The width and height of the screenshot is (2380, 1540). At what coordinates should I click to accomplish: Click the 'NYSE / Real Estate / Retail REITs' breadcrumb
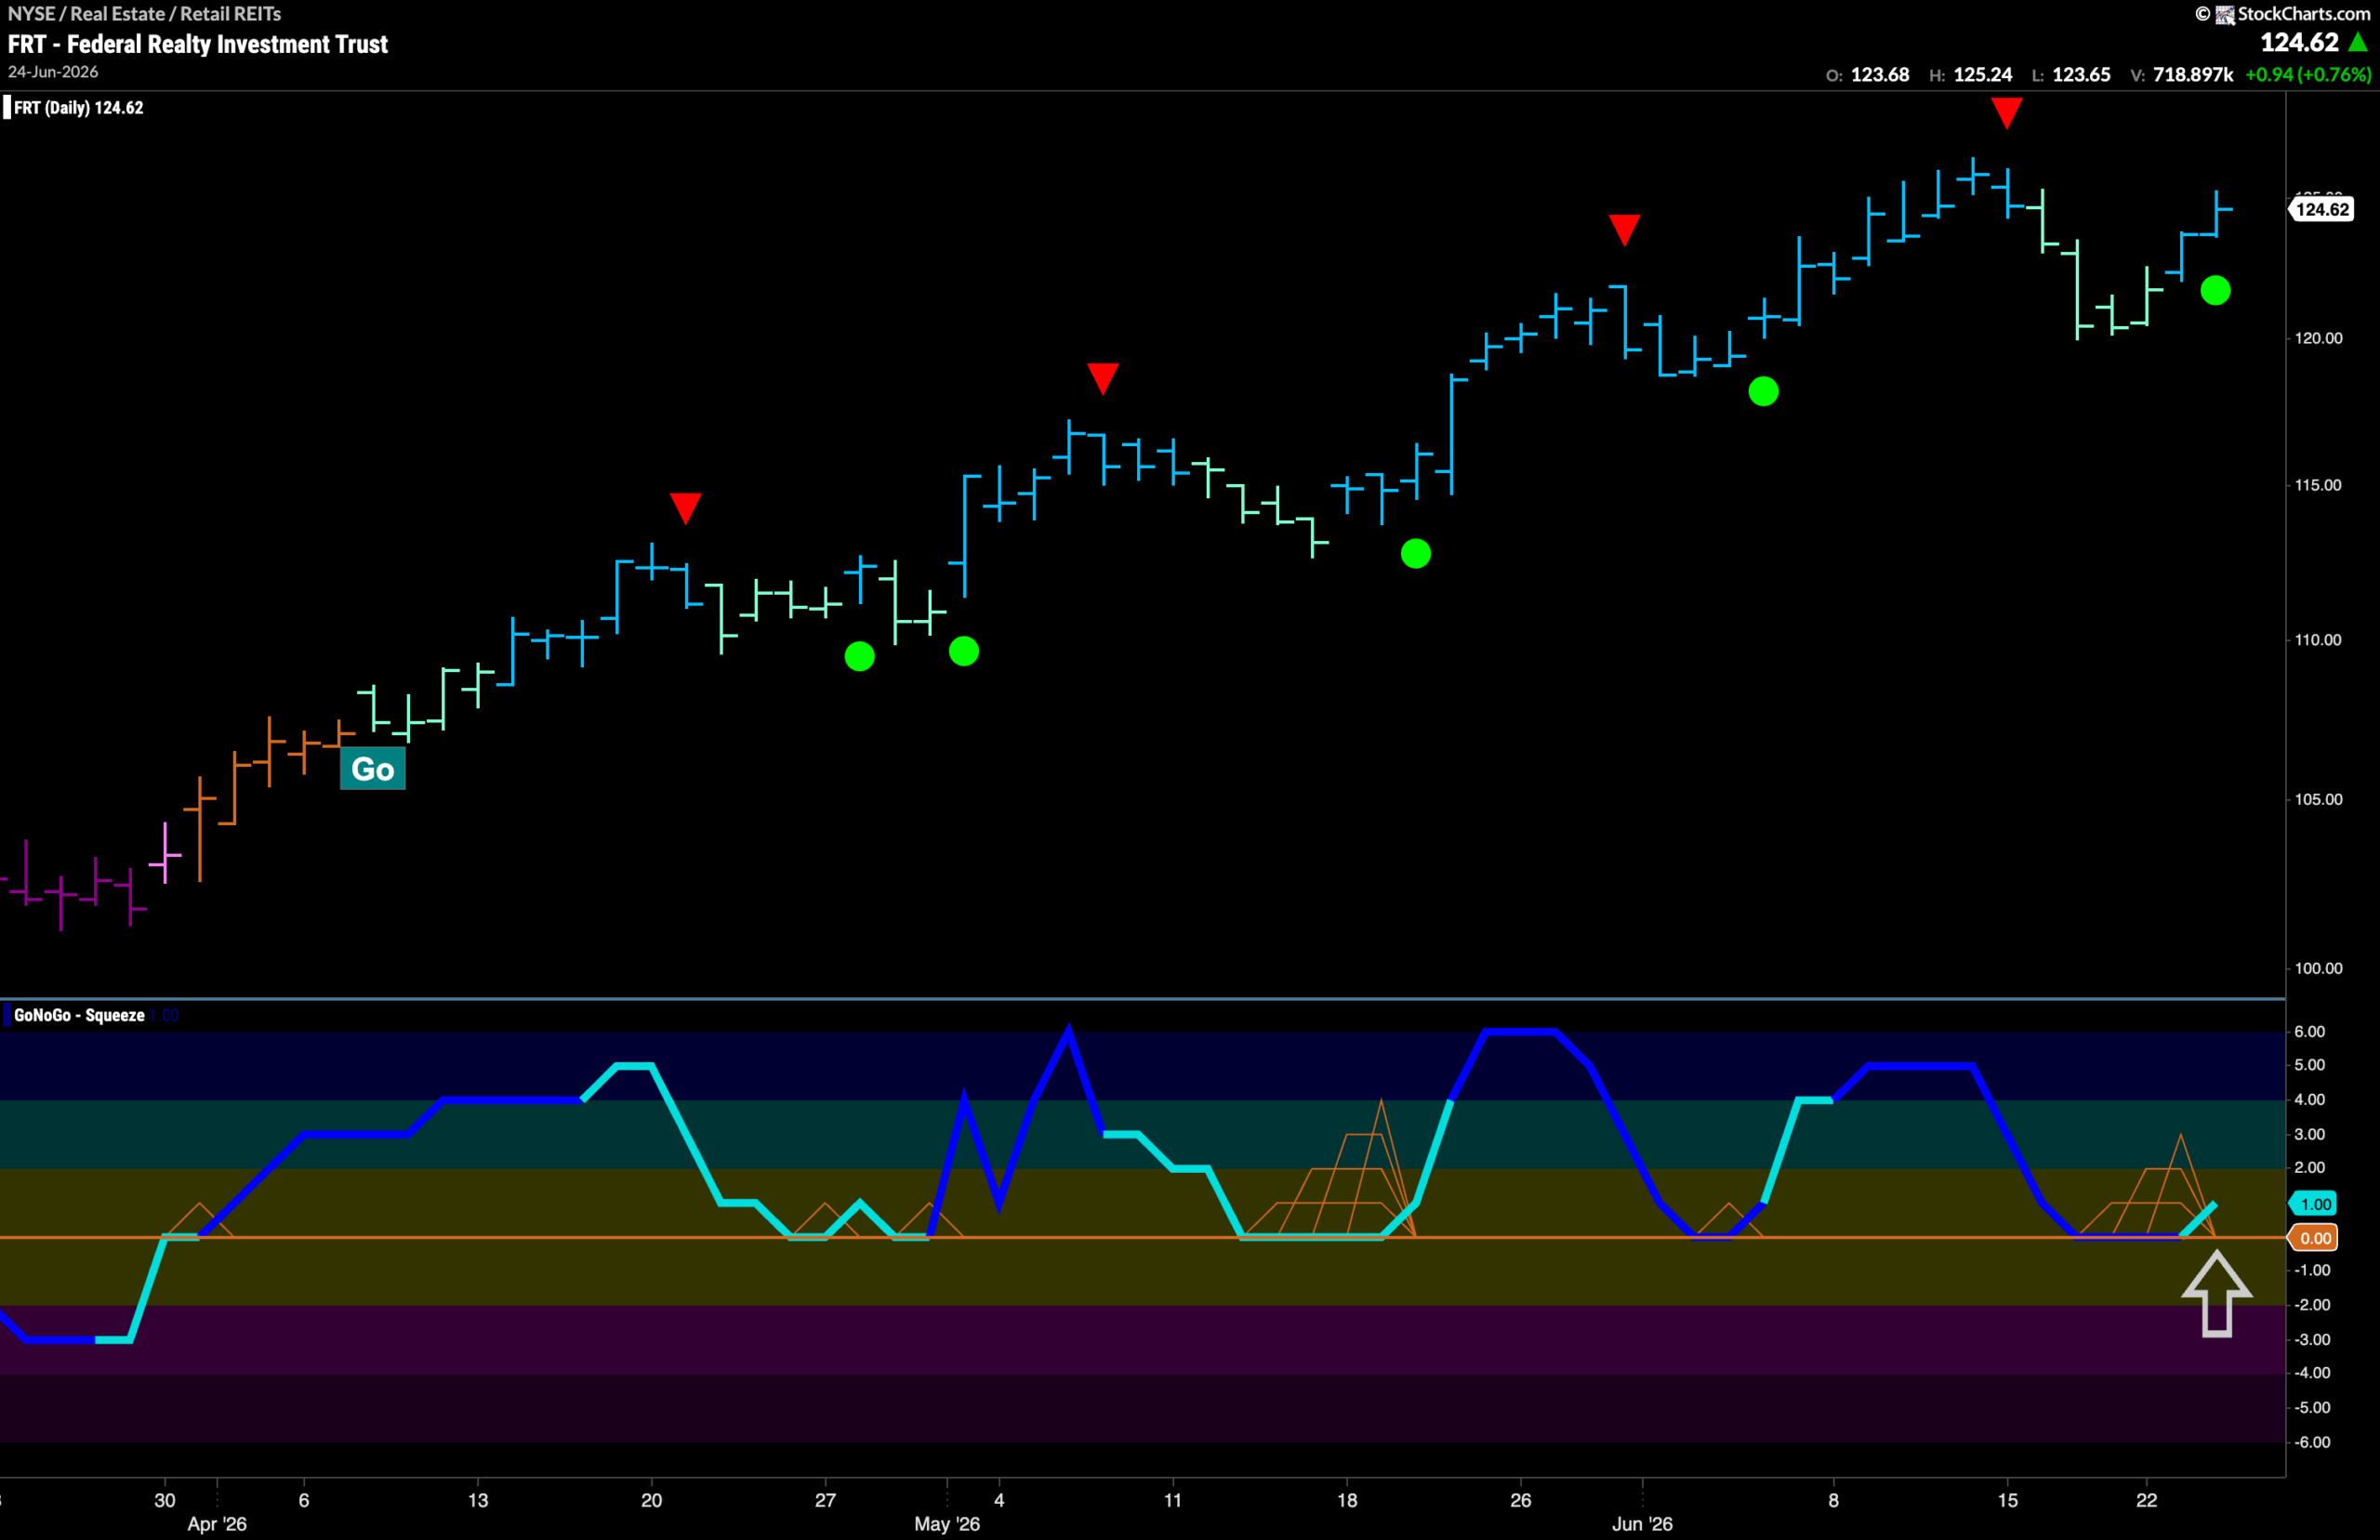[x=144, y=14]
